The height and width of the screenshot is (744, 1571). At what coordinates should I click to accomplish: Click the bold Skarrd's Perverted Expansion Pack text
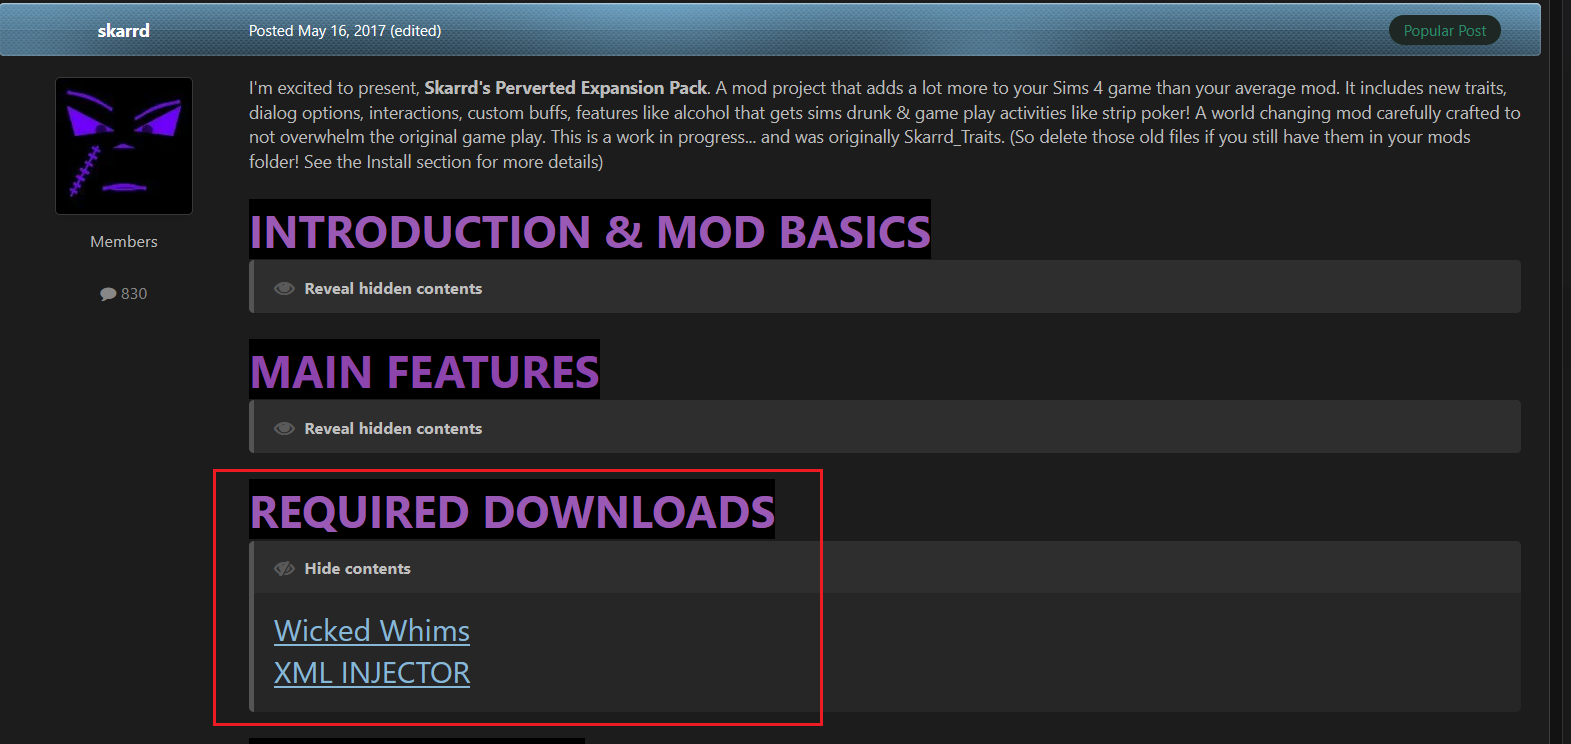coord(566,88)
